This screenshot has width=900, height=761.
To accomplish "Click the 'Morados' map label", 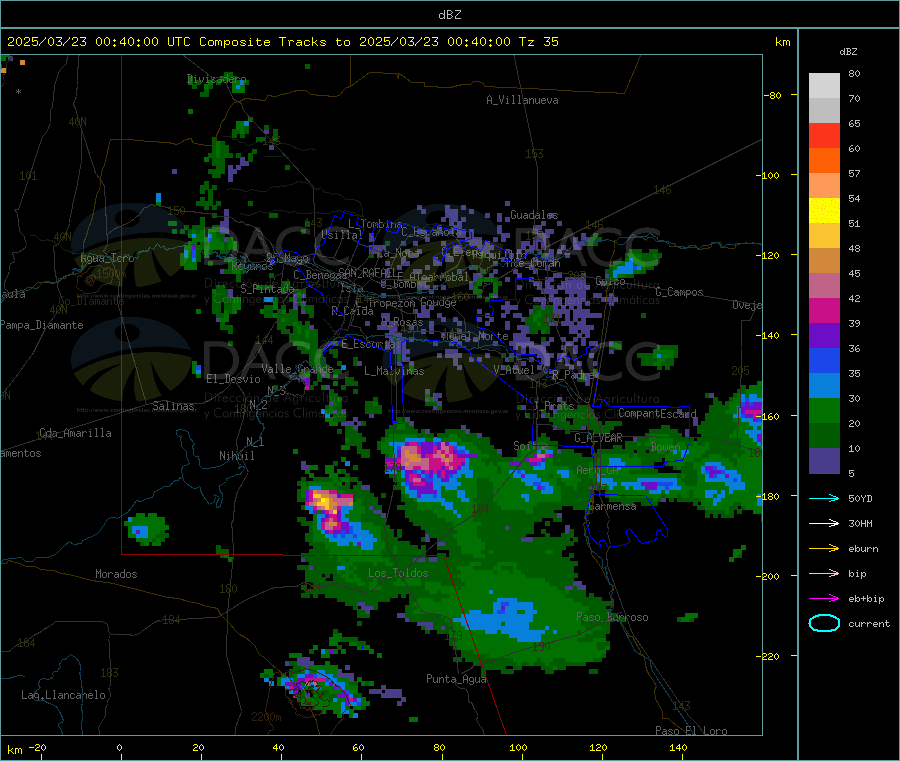I will click(116, 574).
